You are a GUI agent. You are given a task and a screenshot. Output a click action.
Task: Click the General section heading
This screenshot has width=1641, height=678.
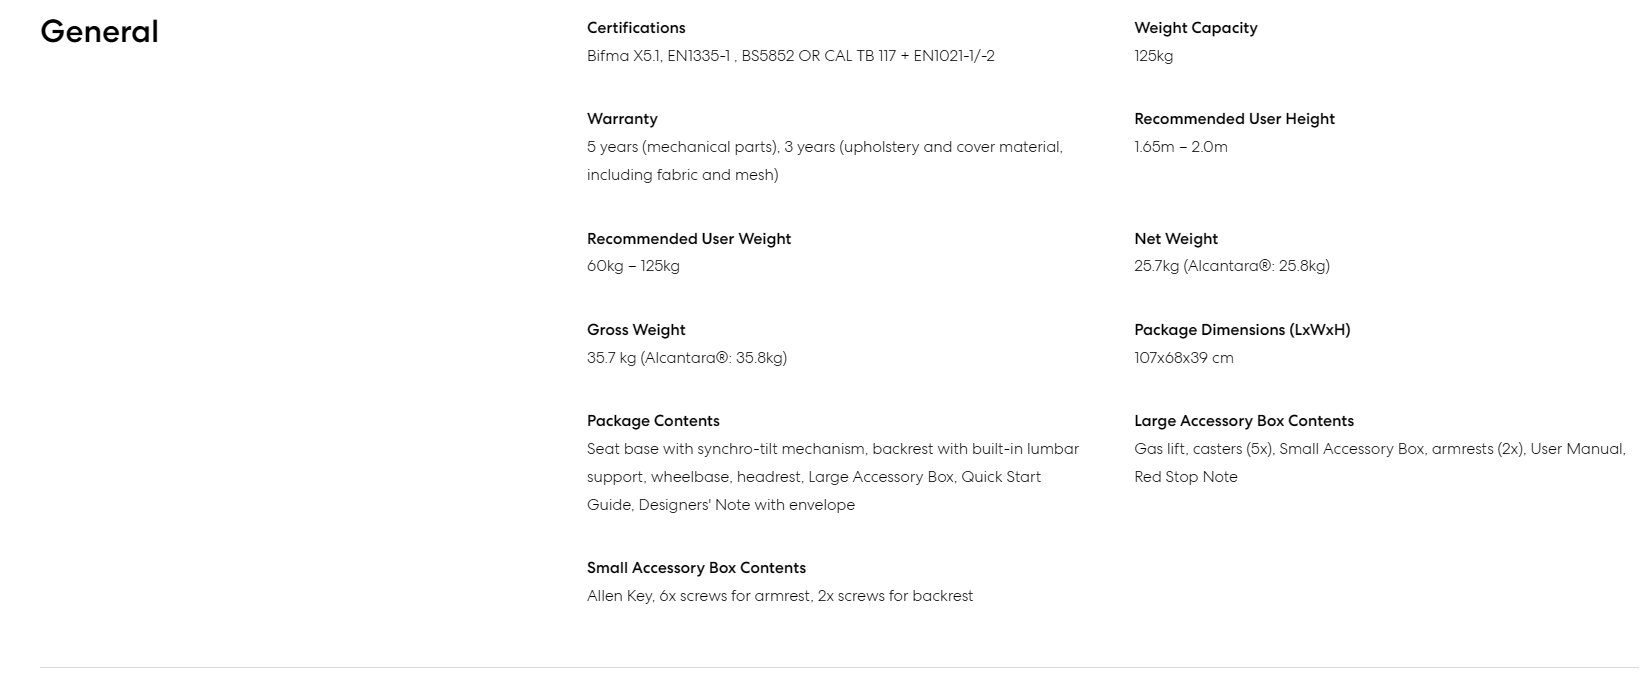click(99, 32)
